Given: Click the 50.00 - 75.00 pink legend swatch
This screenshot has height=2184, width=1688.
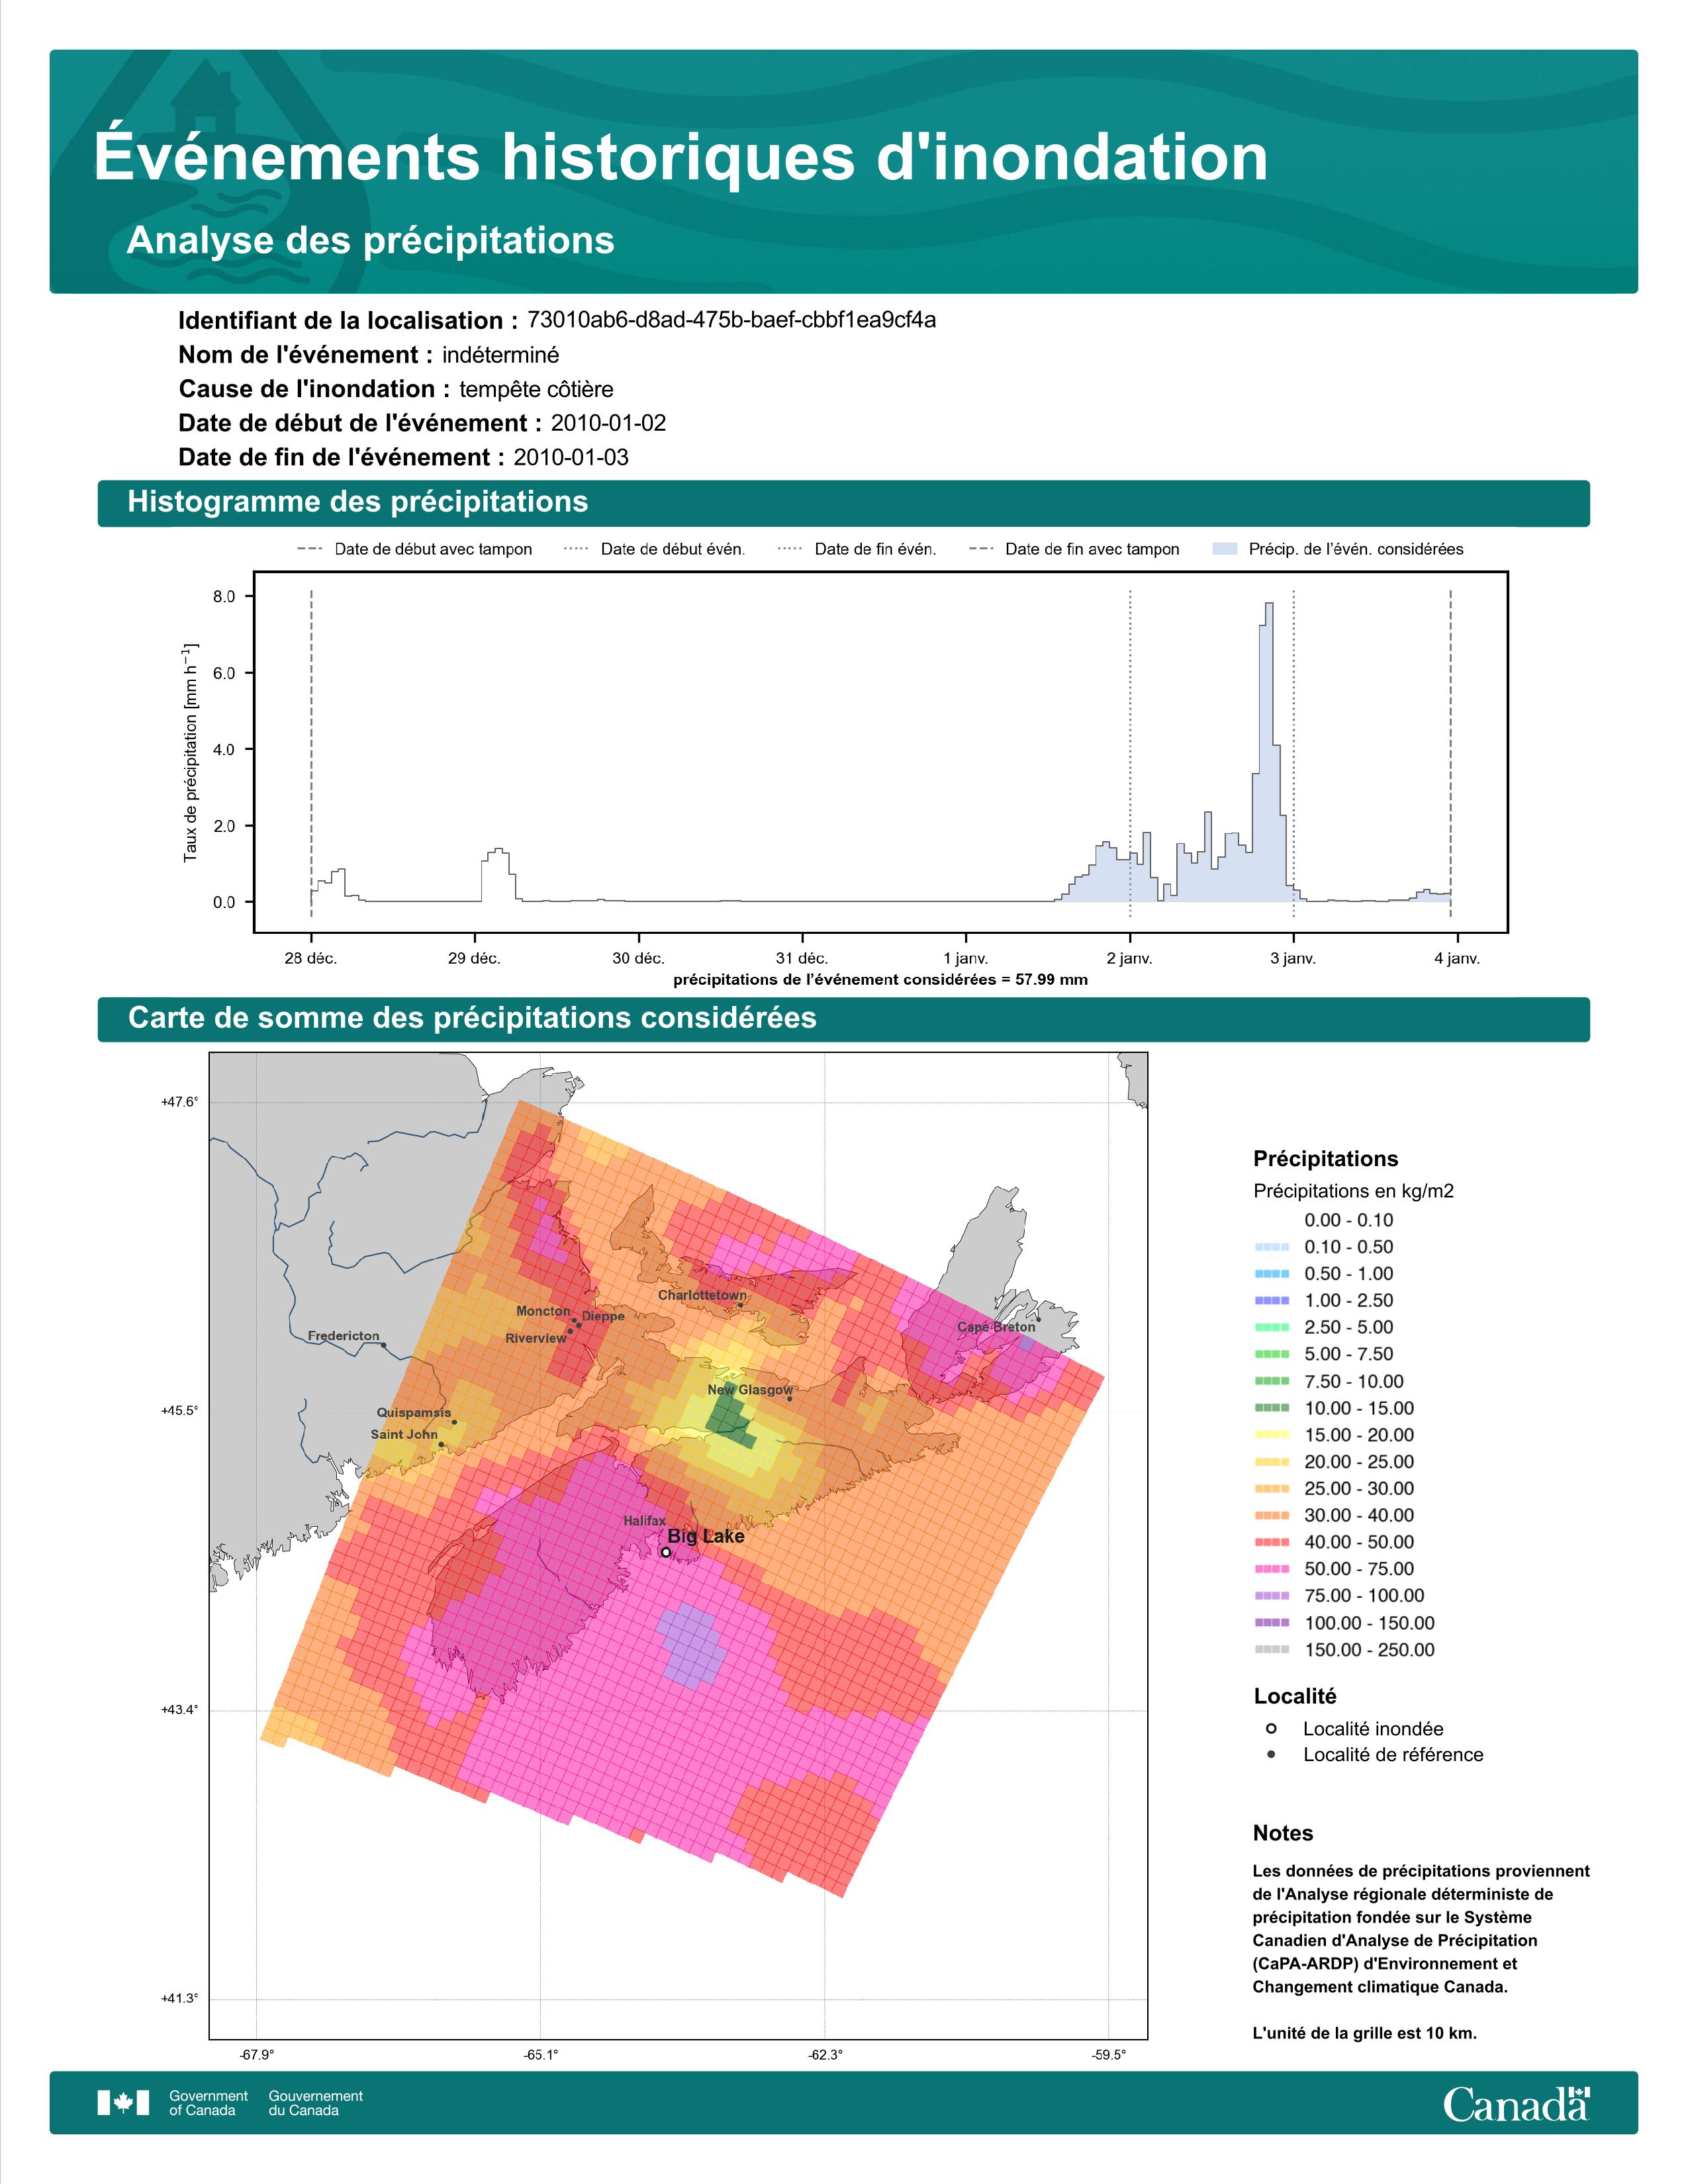Looking at the screenshot, I should (1271, 1569).
